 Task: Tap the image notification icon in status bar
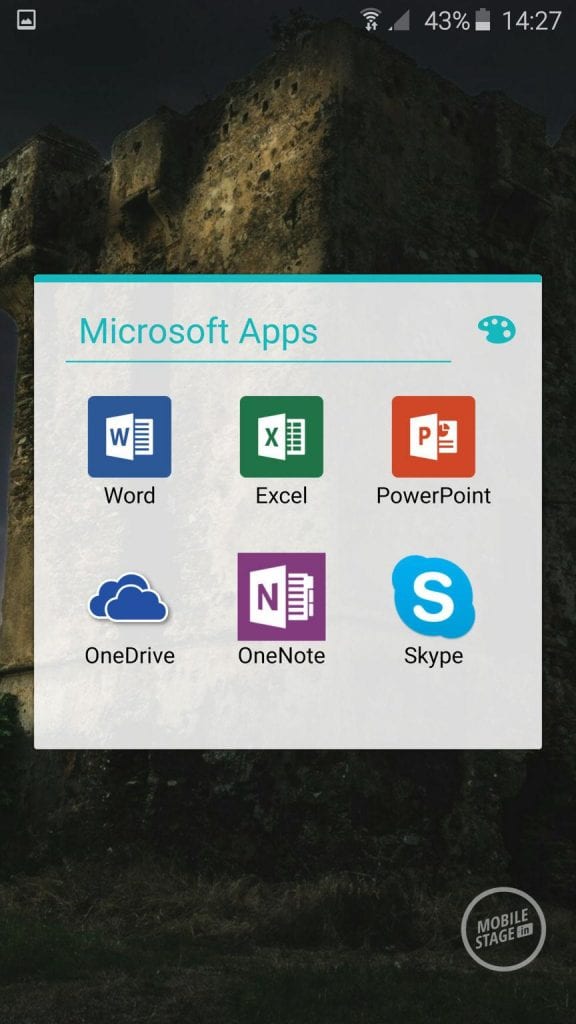[x=26, y=20]
